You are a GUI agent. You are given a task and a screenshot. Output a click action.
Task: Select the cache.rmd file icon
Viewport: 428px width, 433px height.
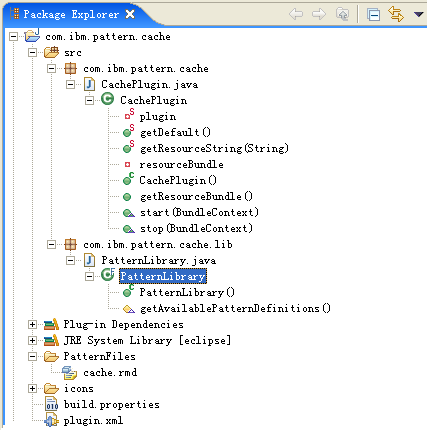click(x=69, y=373)
